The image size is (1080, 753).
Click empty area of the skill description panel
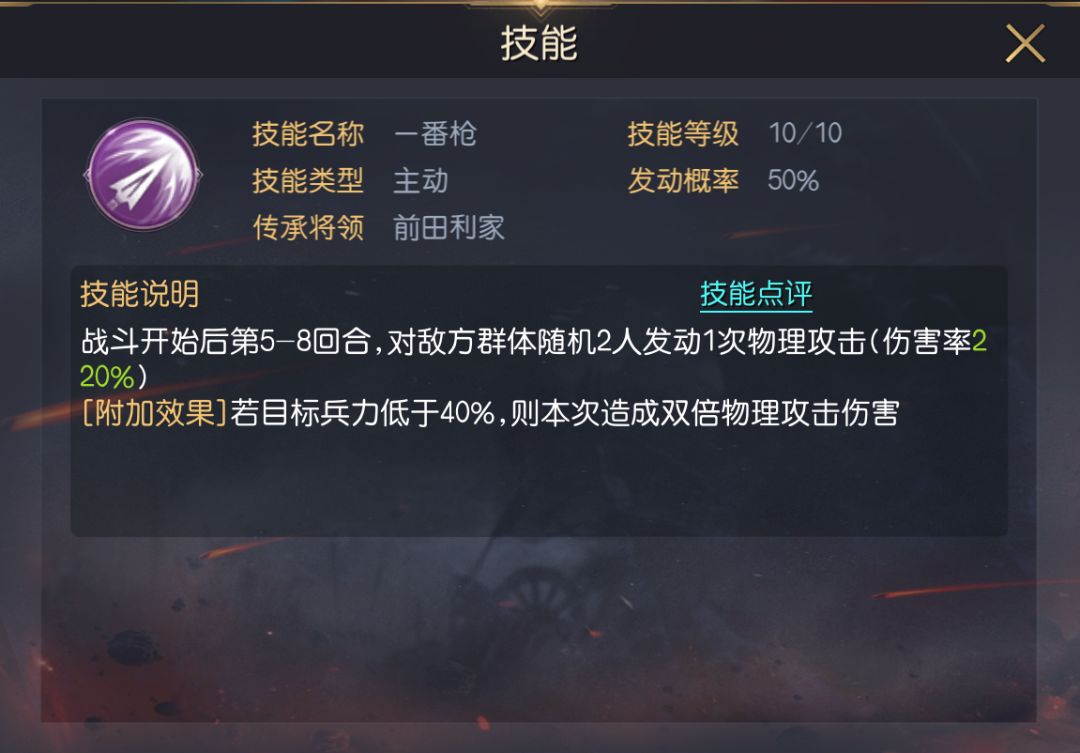[539, 486]
